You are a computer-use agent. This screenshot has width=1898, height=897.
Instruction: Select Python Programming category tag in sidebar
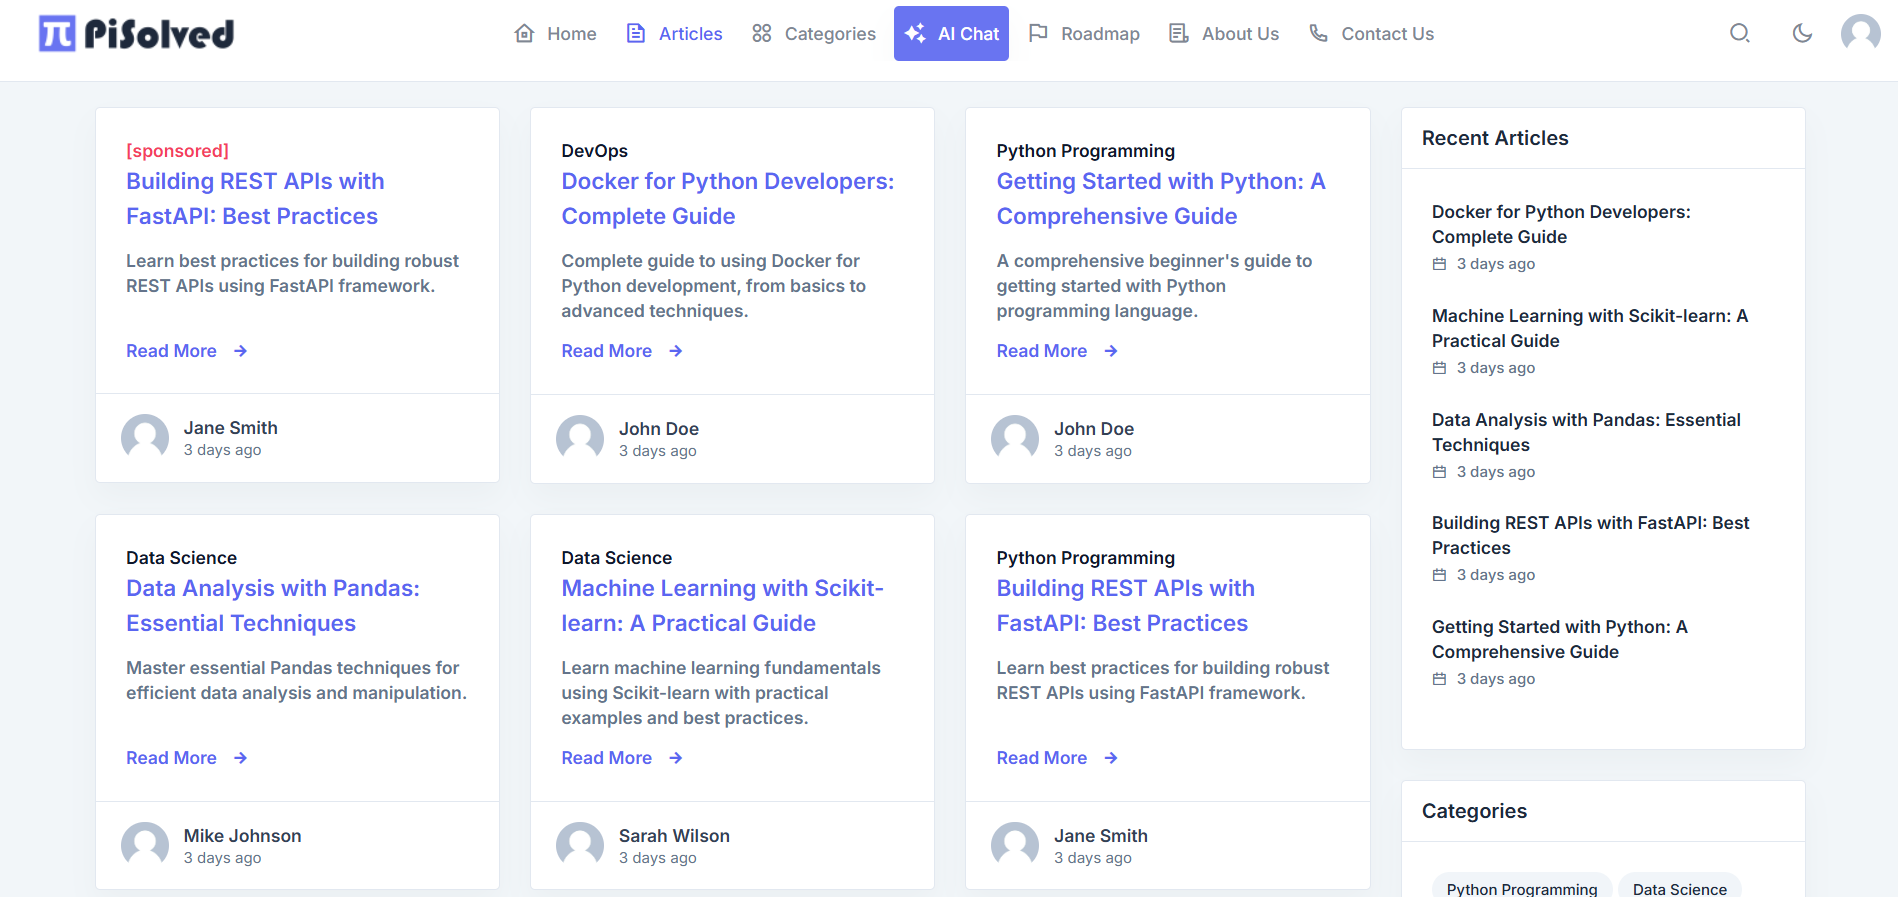(1521, 888)
